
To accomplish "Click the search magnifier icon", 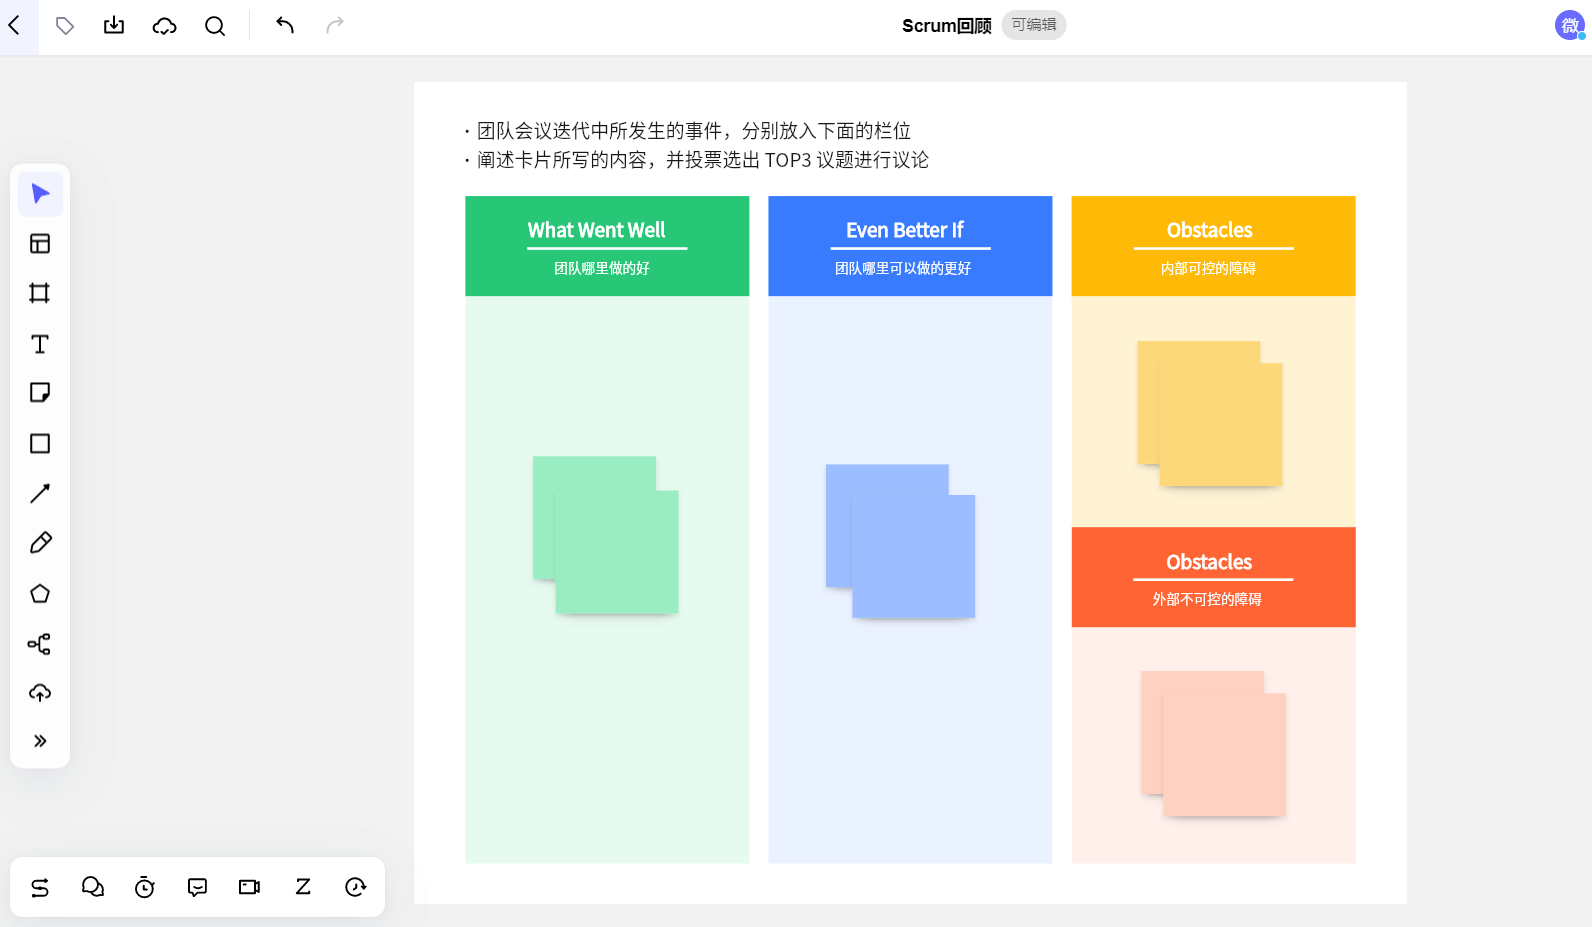I will click(x=215, y=25).
